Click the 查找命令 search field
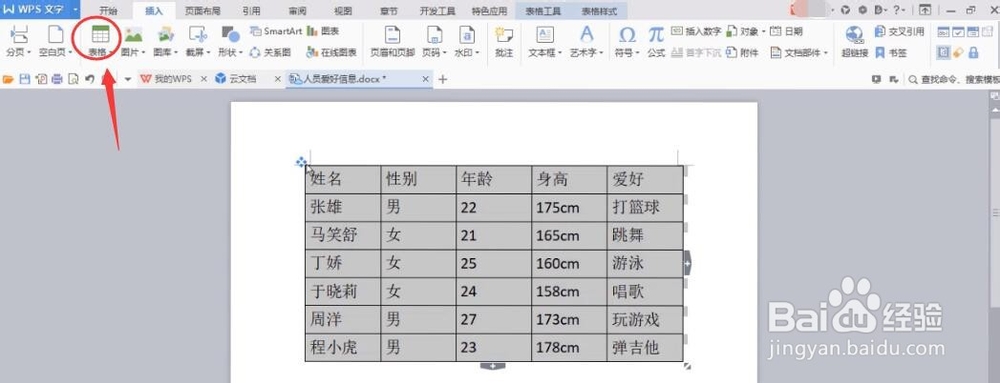1000x383 pixels. pos(953,79)
